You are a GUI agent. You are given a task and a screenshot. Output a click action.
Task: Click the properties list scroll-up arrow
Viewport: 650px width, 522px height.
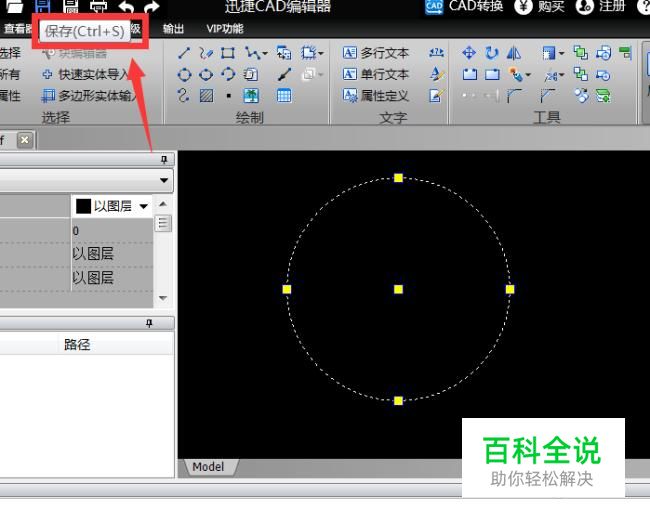[163, 204]
